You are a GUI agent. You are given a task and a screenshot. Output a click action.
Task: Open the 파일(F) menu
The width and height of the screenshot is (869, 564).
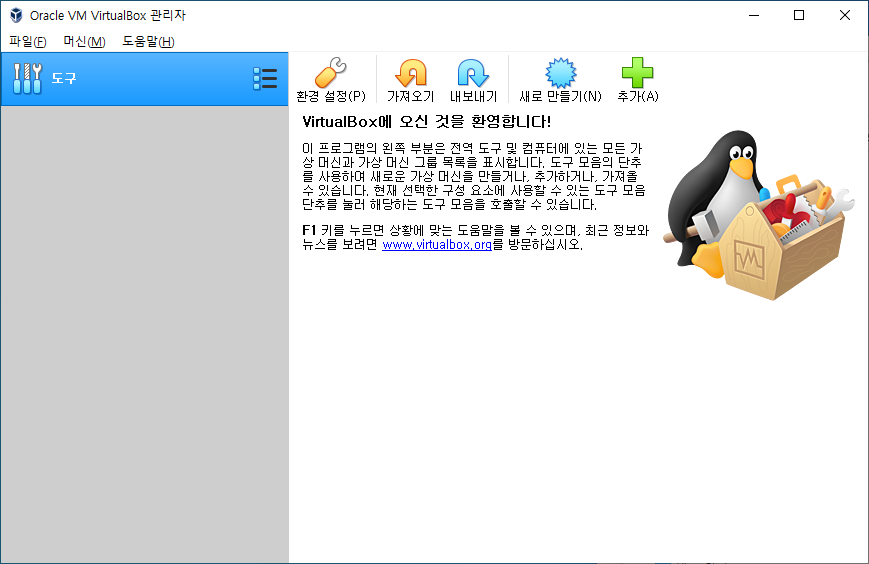[28, 42]
